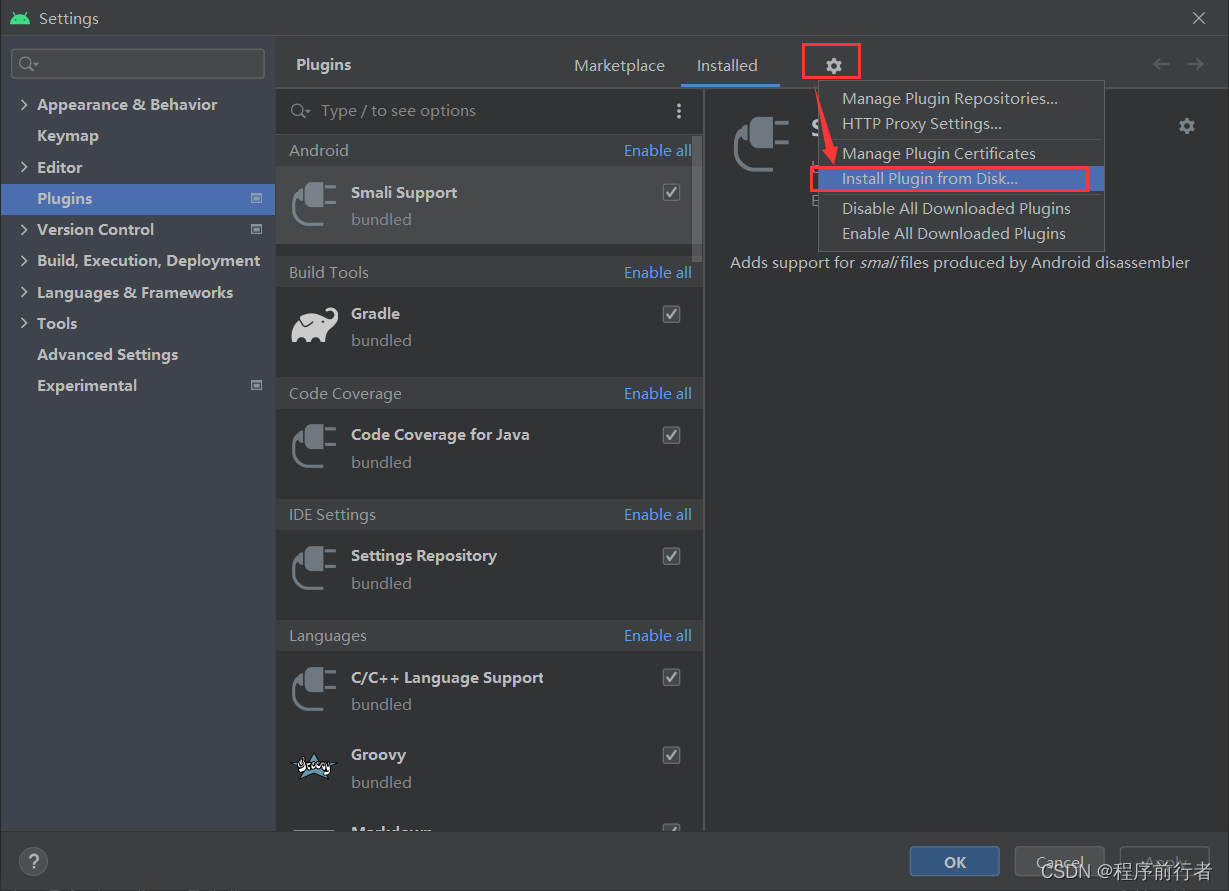The image size is (1229, 891).
Task: Switch to the Installed tab
Action: [727, 65]
